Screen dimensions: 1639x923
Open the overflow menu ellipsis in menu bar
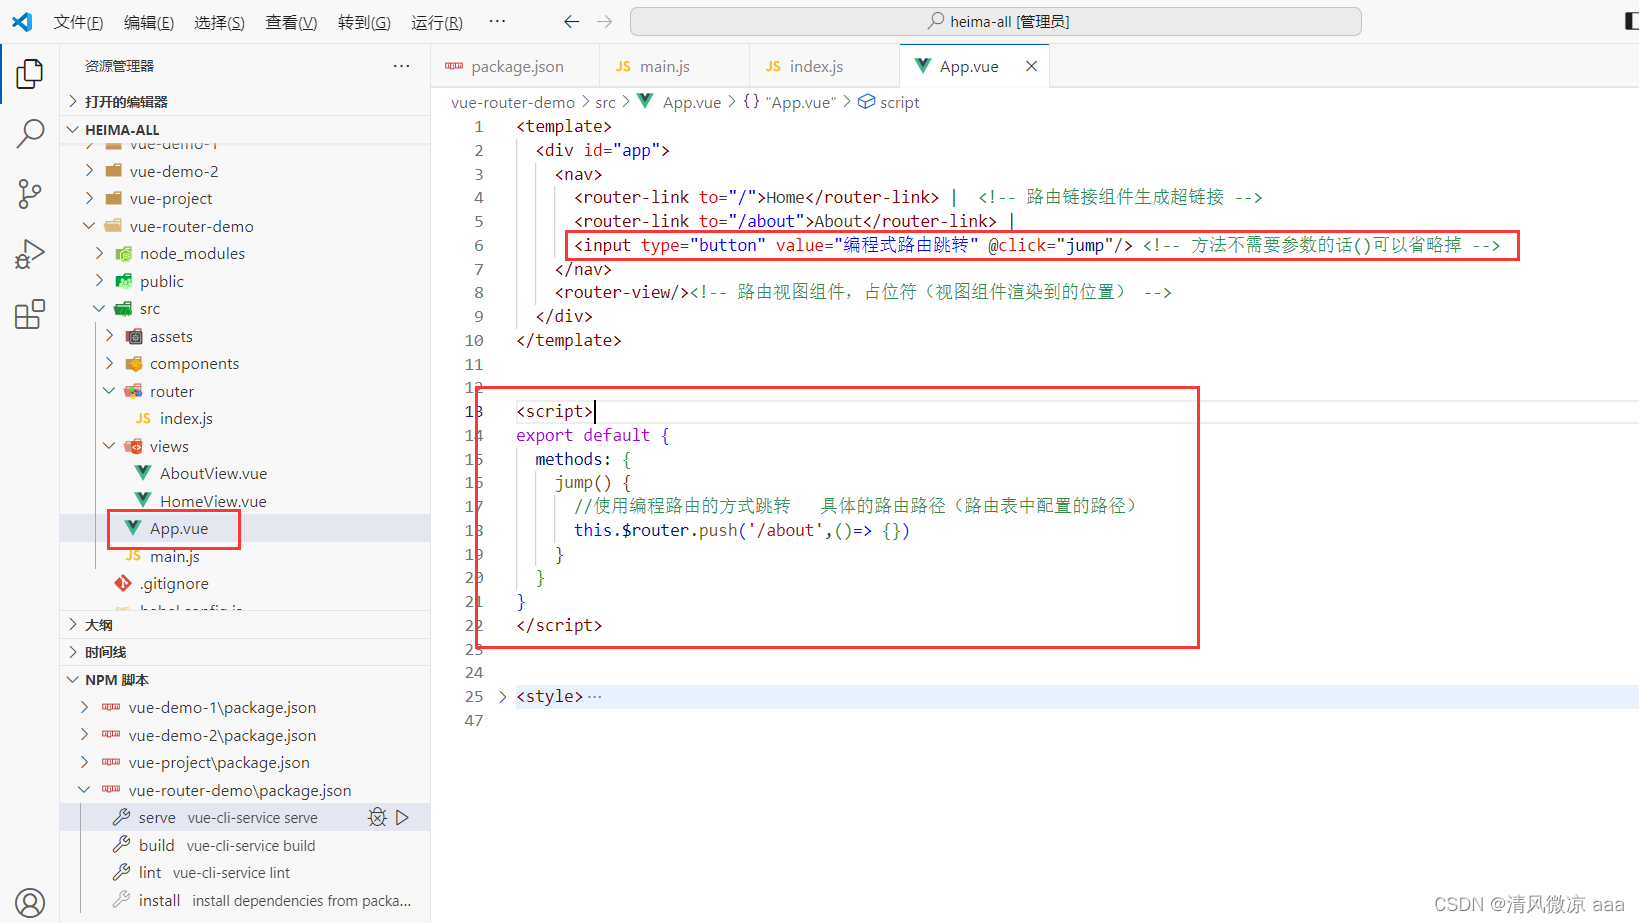[497, 21]
